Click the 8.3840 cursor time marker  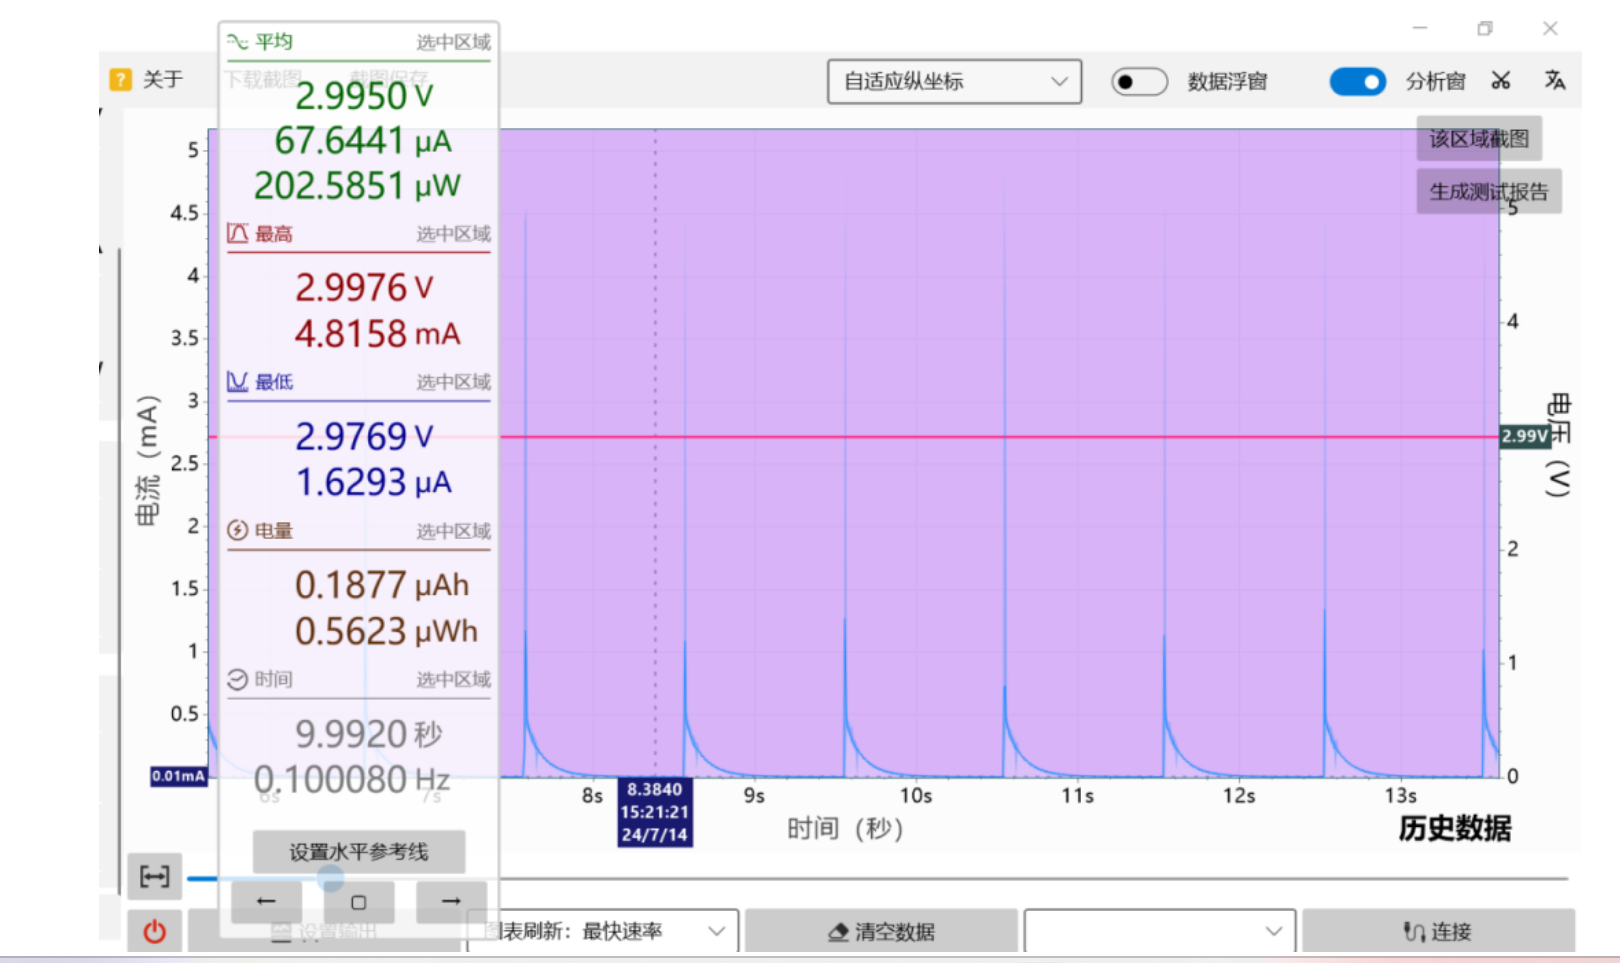pyautogui.click(x=655, y=812)
